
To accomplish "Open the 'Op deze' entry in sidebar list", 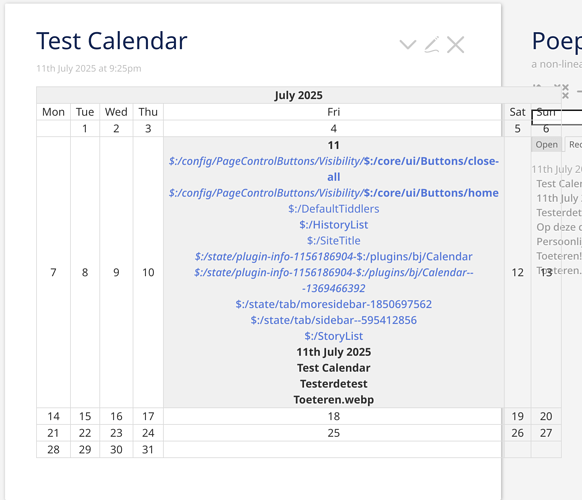I will coord(559,227).
